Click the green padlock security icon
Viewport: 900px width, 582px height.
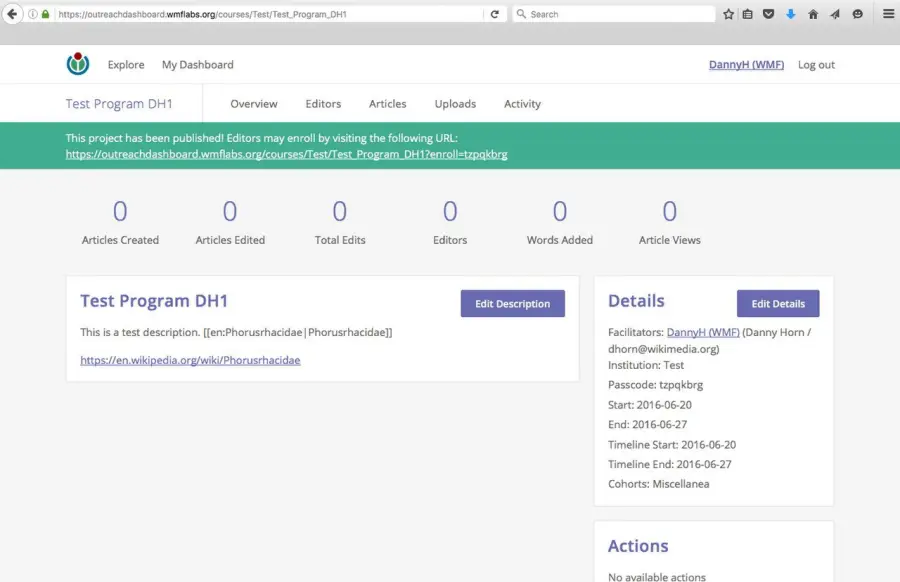tap(45, 14)
